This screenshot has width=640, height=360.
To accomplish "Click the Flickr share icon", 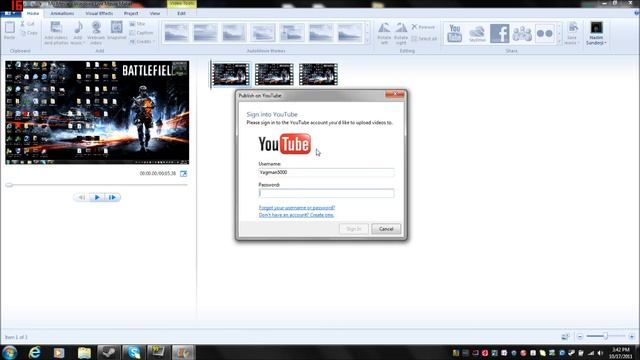I will pos(544,33).
